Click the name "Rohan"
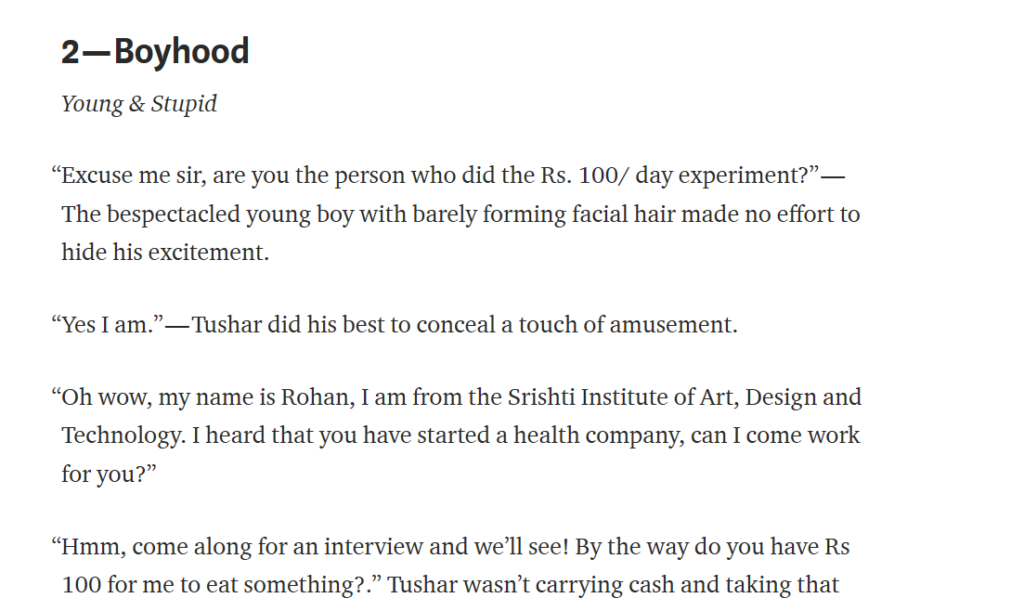Image resolution: width=1024 pixels, height=611 pixels. (x=313, y=398)
